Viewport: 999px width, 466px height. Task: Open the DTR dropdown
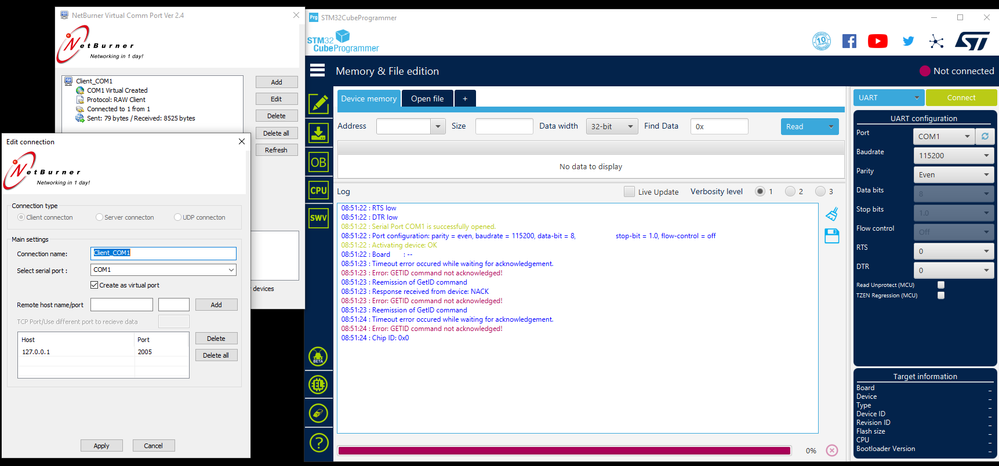point(953,270)
